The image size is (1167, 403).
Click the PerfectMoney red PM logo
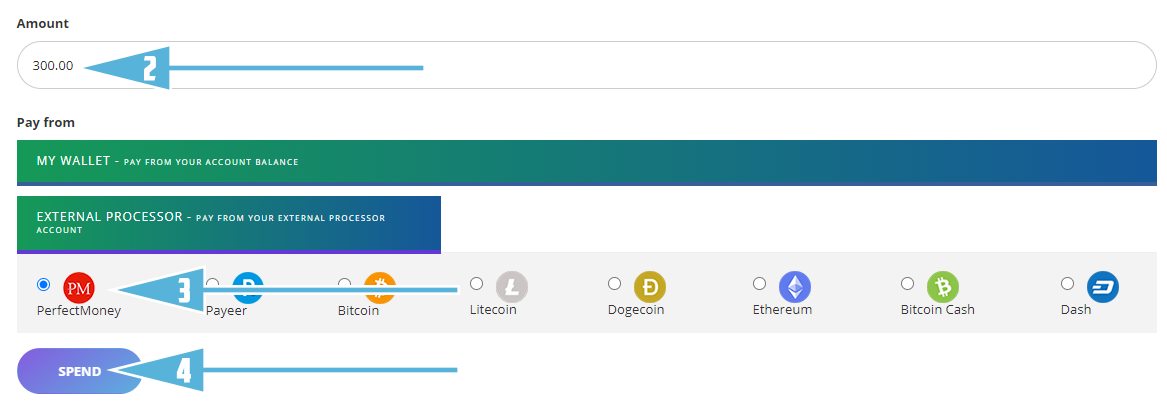click(x=79, y=288)
